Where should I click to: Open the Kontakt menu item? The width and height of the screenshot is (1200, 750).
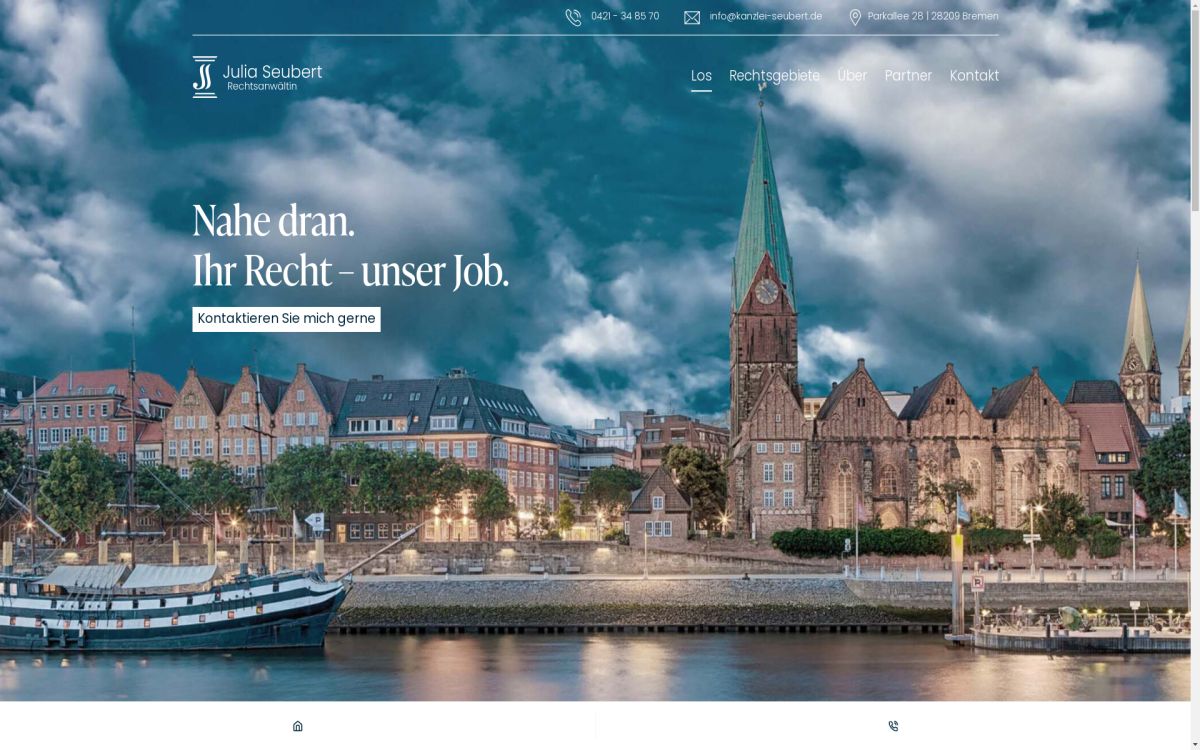click(x=974, y=76)
